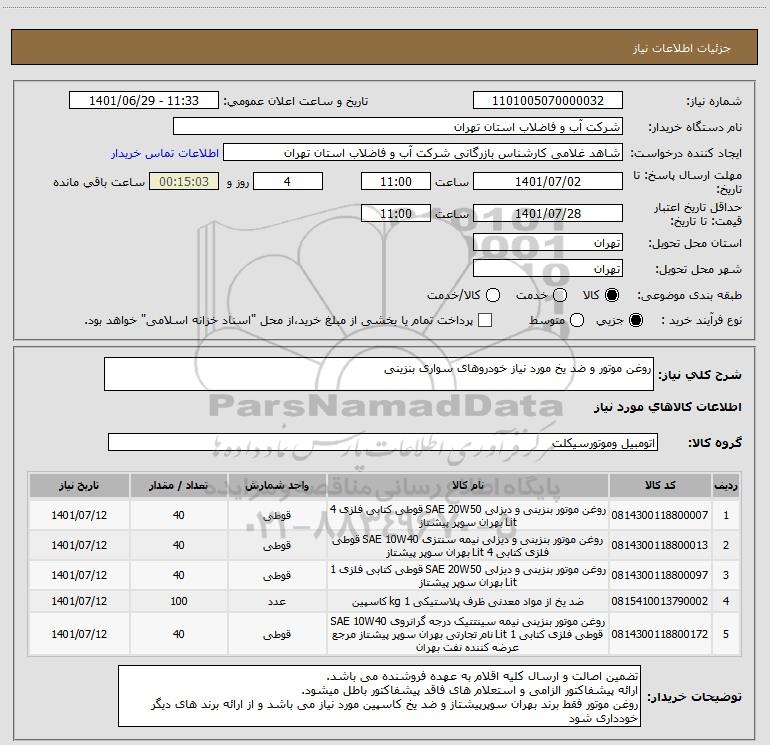Click the remaining time countdown 00:15:03
Viewport: 770px width, 745px height.
pyautogui.click(x=184, y=182)
